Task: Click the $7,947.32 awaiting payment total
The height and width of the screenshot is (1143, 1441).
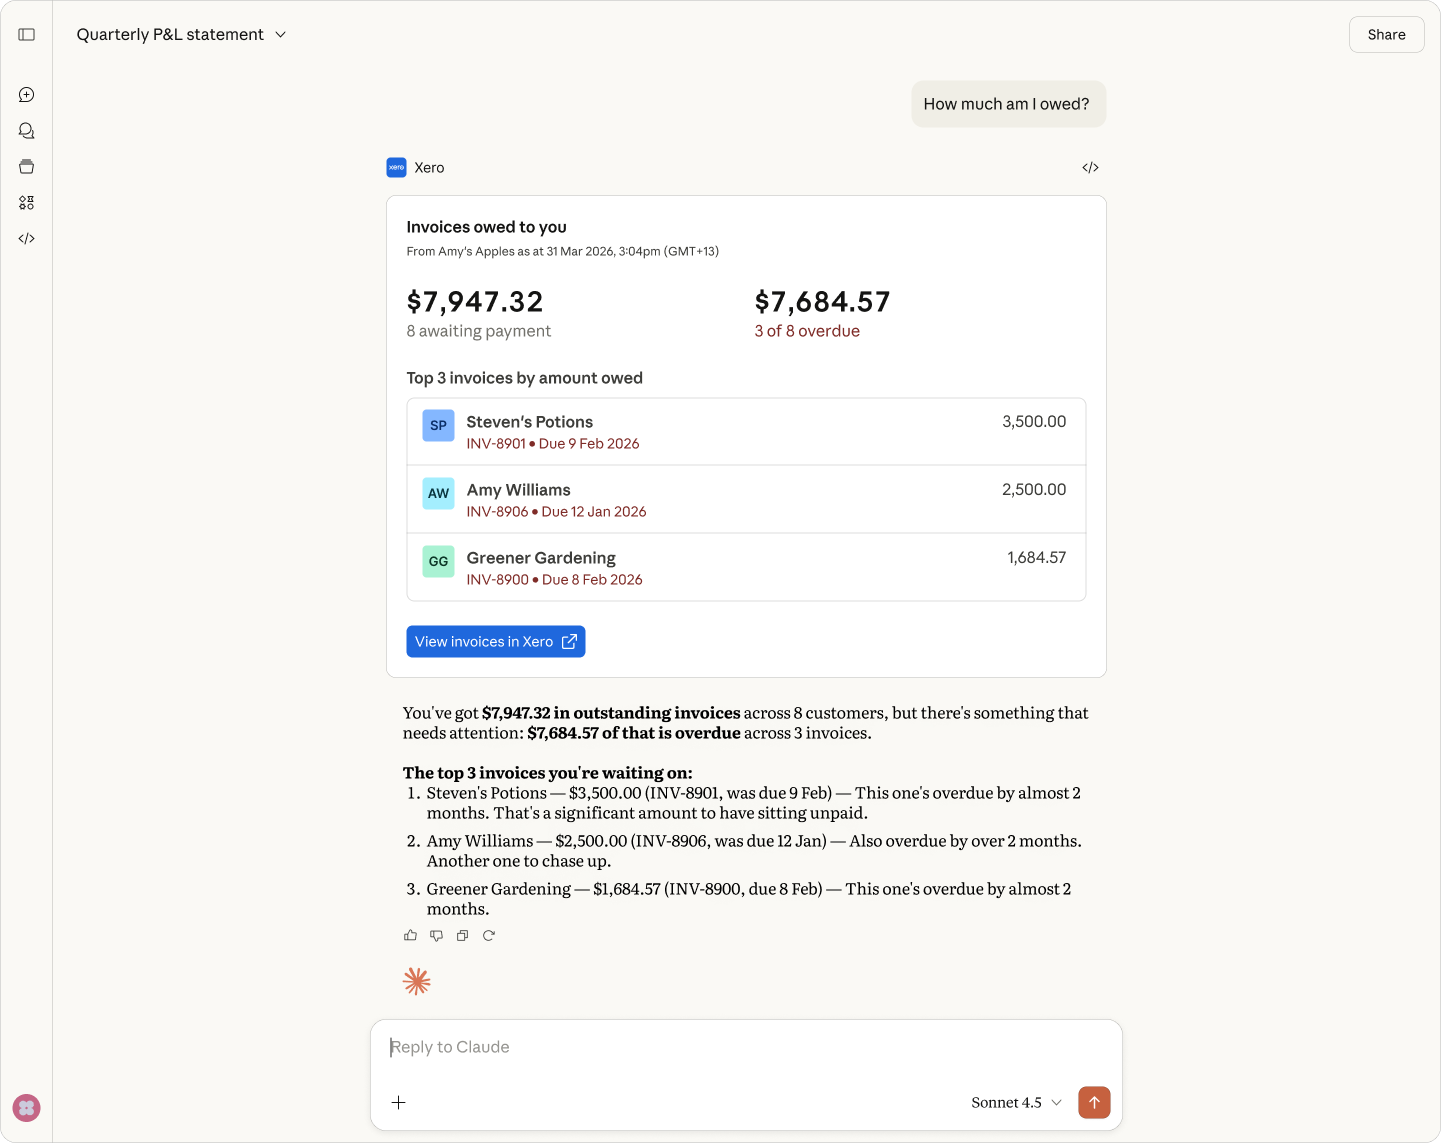Action: coord(475,302)
